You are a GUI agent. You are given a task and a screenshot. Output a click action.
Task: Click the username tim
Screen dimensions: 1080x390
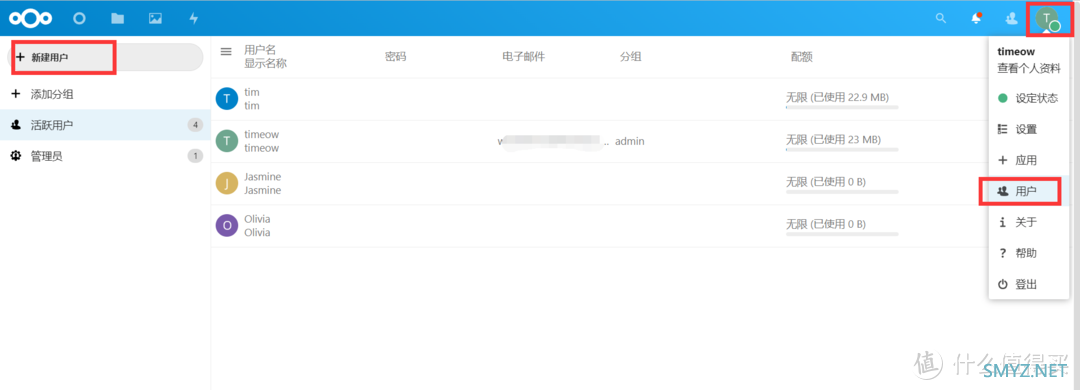(251, 92)
